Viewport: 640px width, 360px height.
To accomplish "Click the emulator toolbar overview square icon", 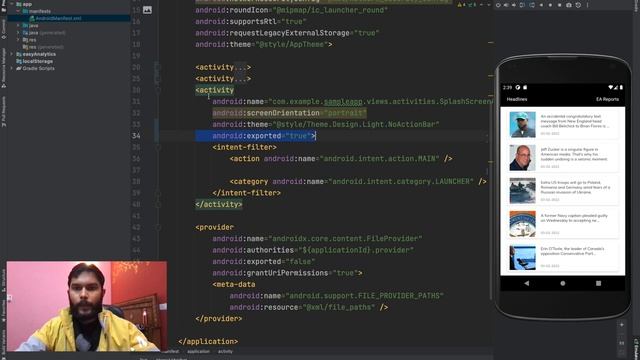I will [559, 5].
